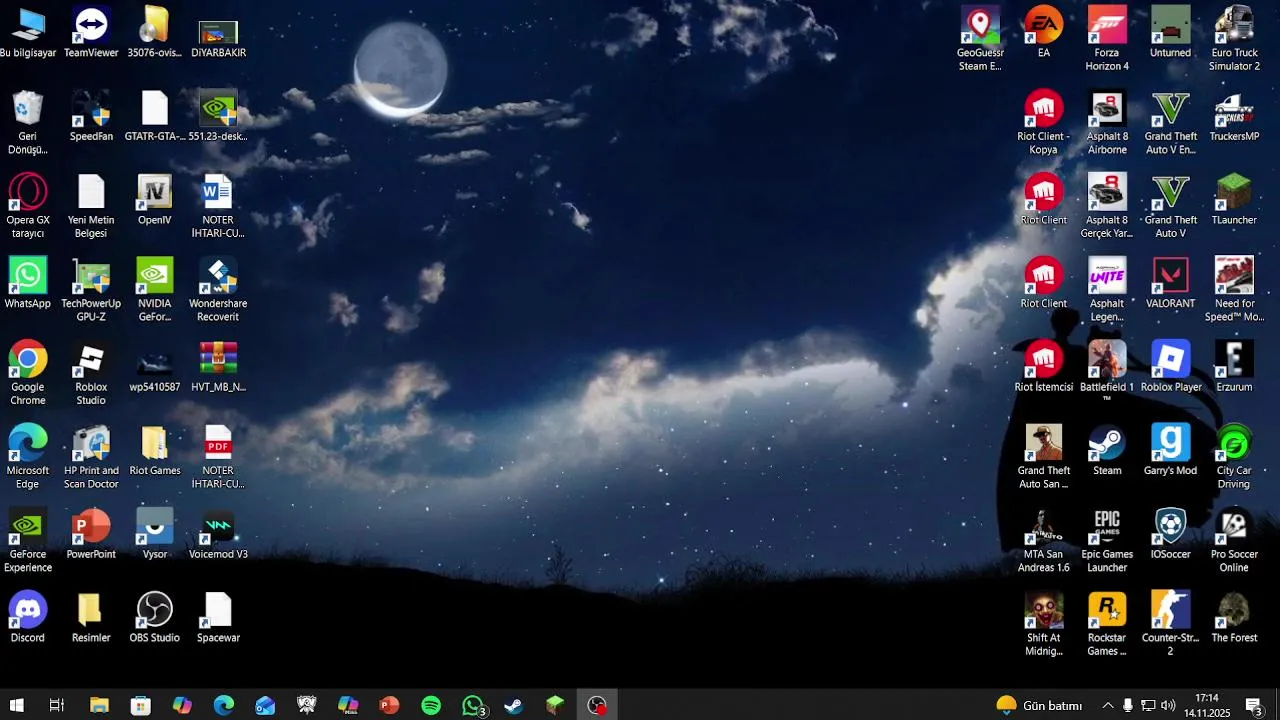The height and width of the screenshot is (720, 1280).
Task: Click the Discord desktop shortcut
Action: (x=28, y=617)
